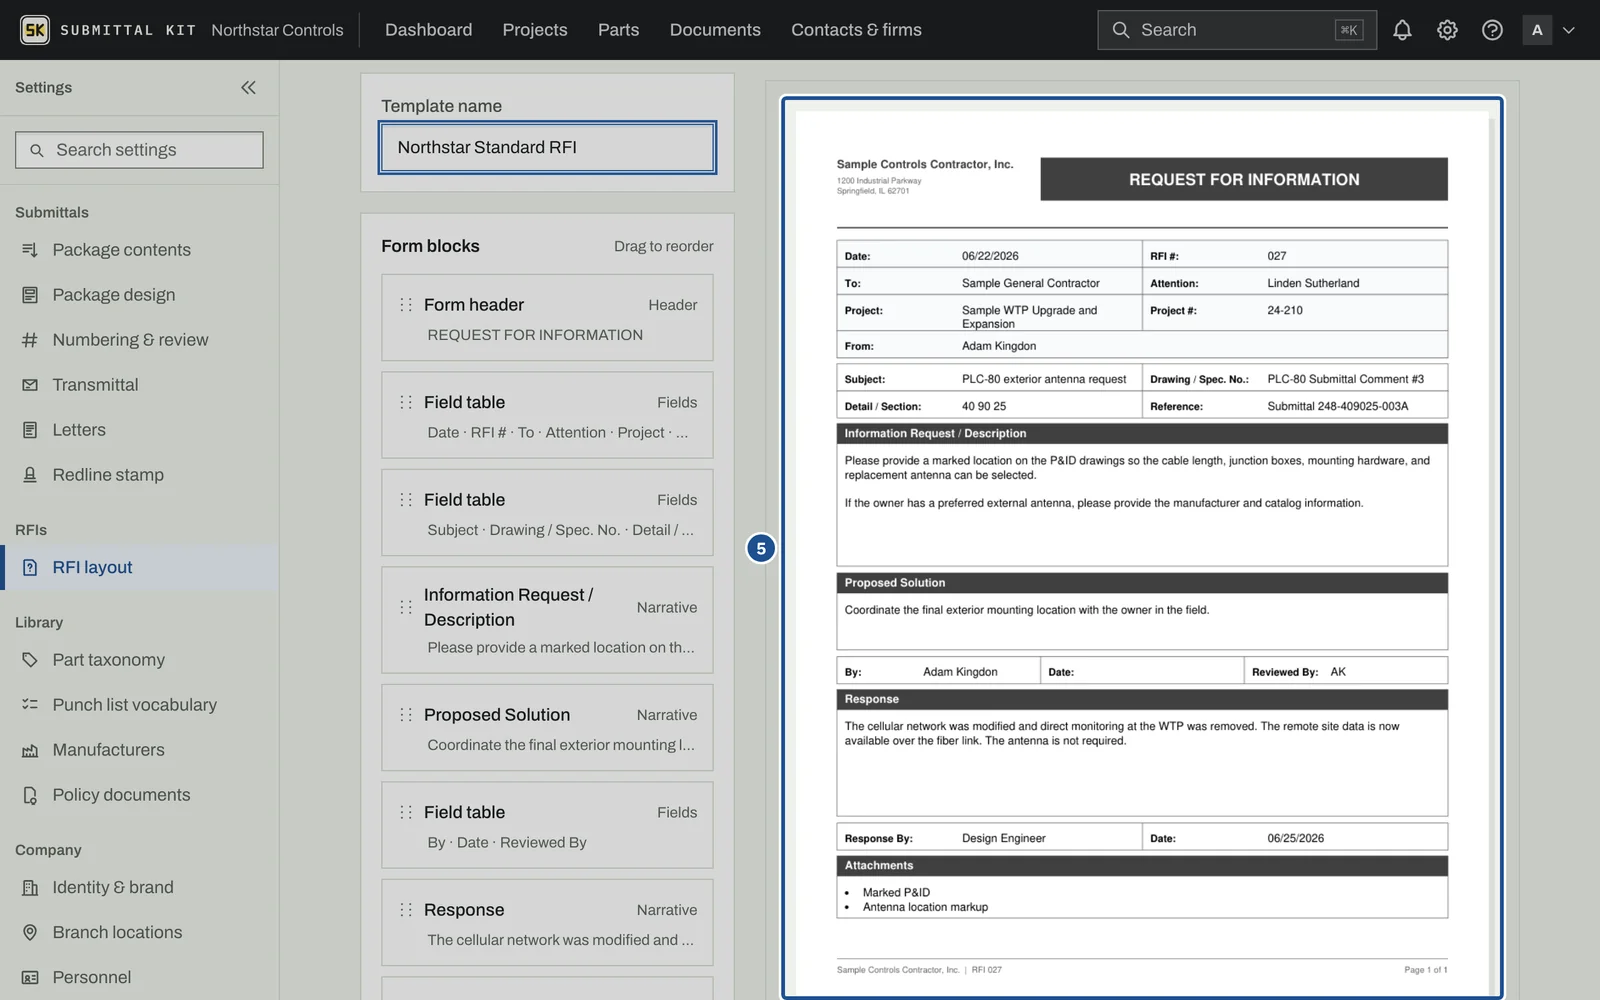Open the Projects tab
Screen dimensions: 1600x1000
pos(535,30)
